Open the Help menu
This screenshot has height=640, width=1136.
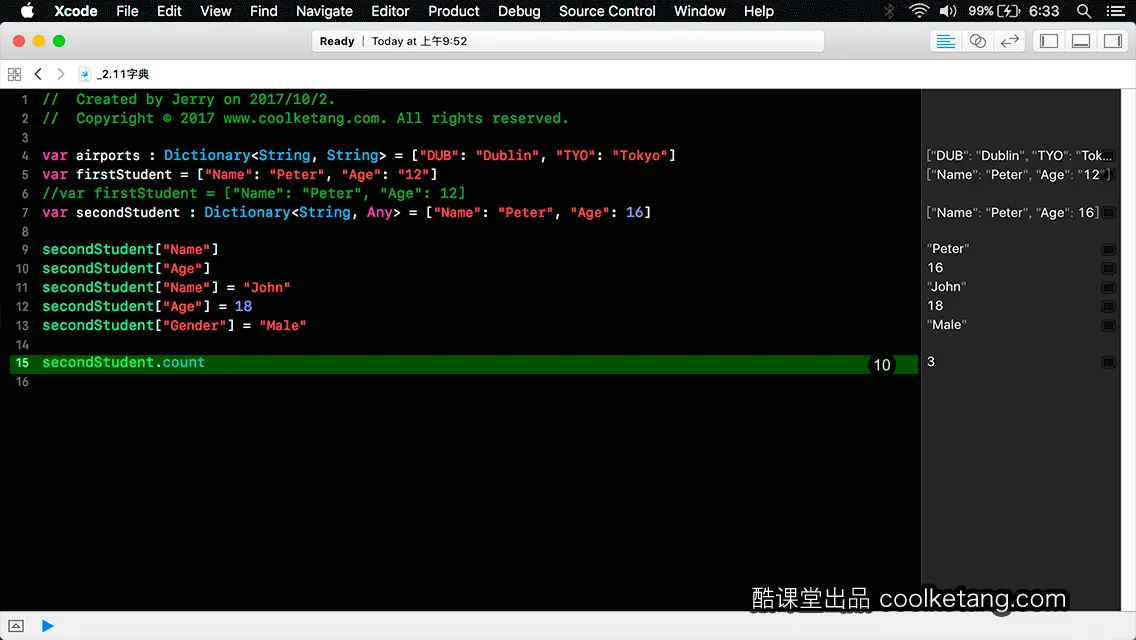pyautogui.click(x=759, y=11)
